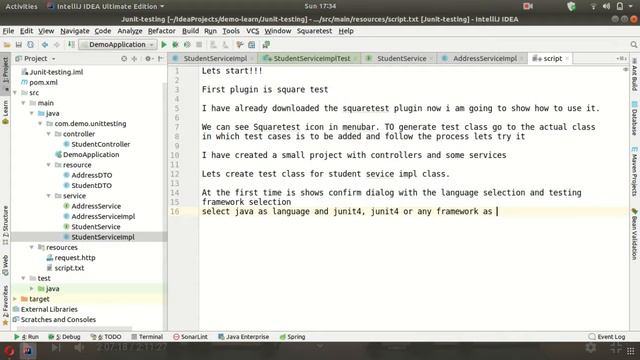The width and height of the screenshot is (640, 360).
Task: Open the Structure tool window
Action: coord(5,225)
